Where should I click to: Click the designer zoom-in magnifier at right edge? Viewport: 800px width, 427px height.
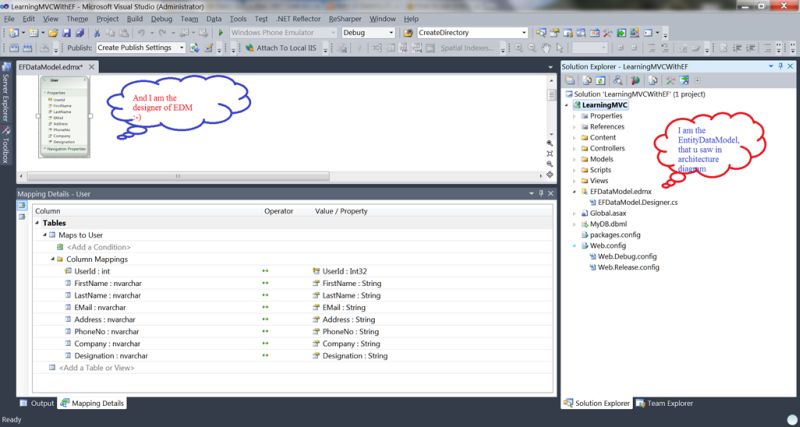click(549, 143)
